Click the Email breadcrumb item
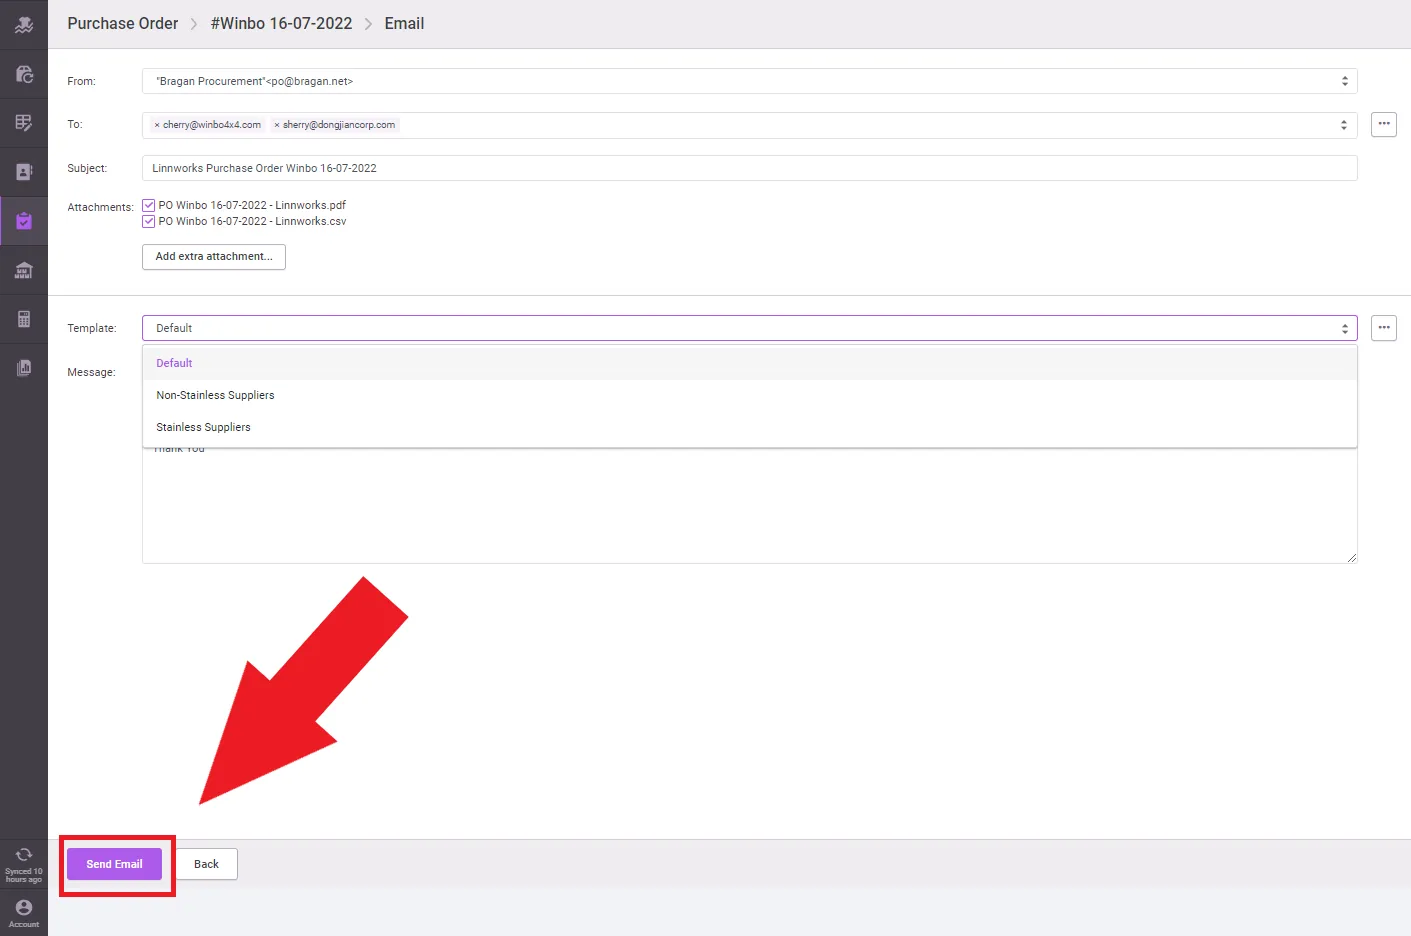This screenshot has width=1411, height=936. coord(404,23)
